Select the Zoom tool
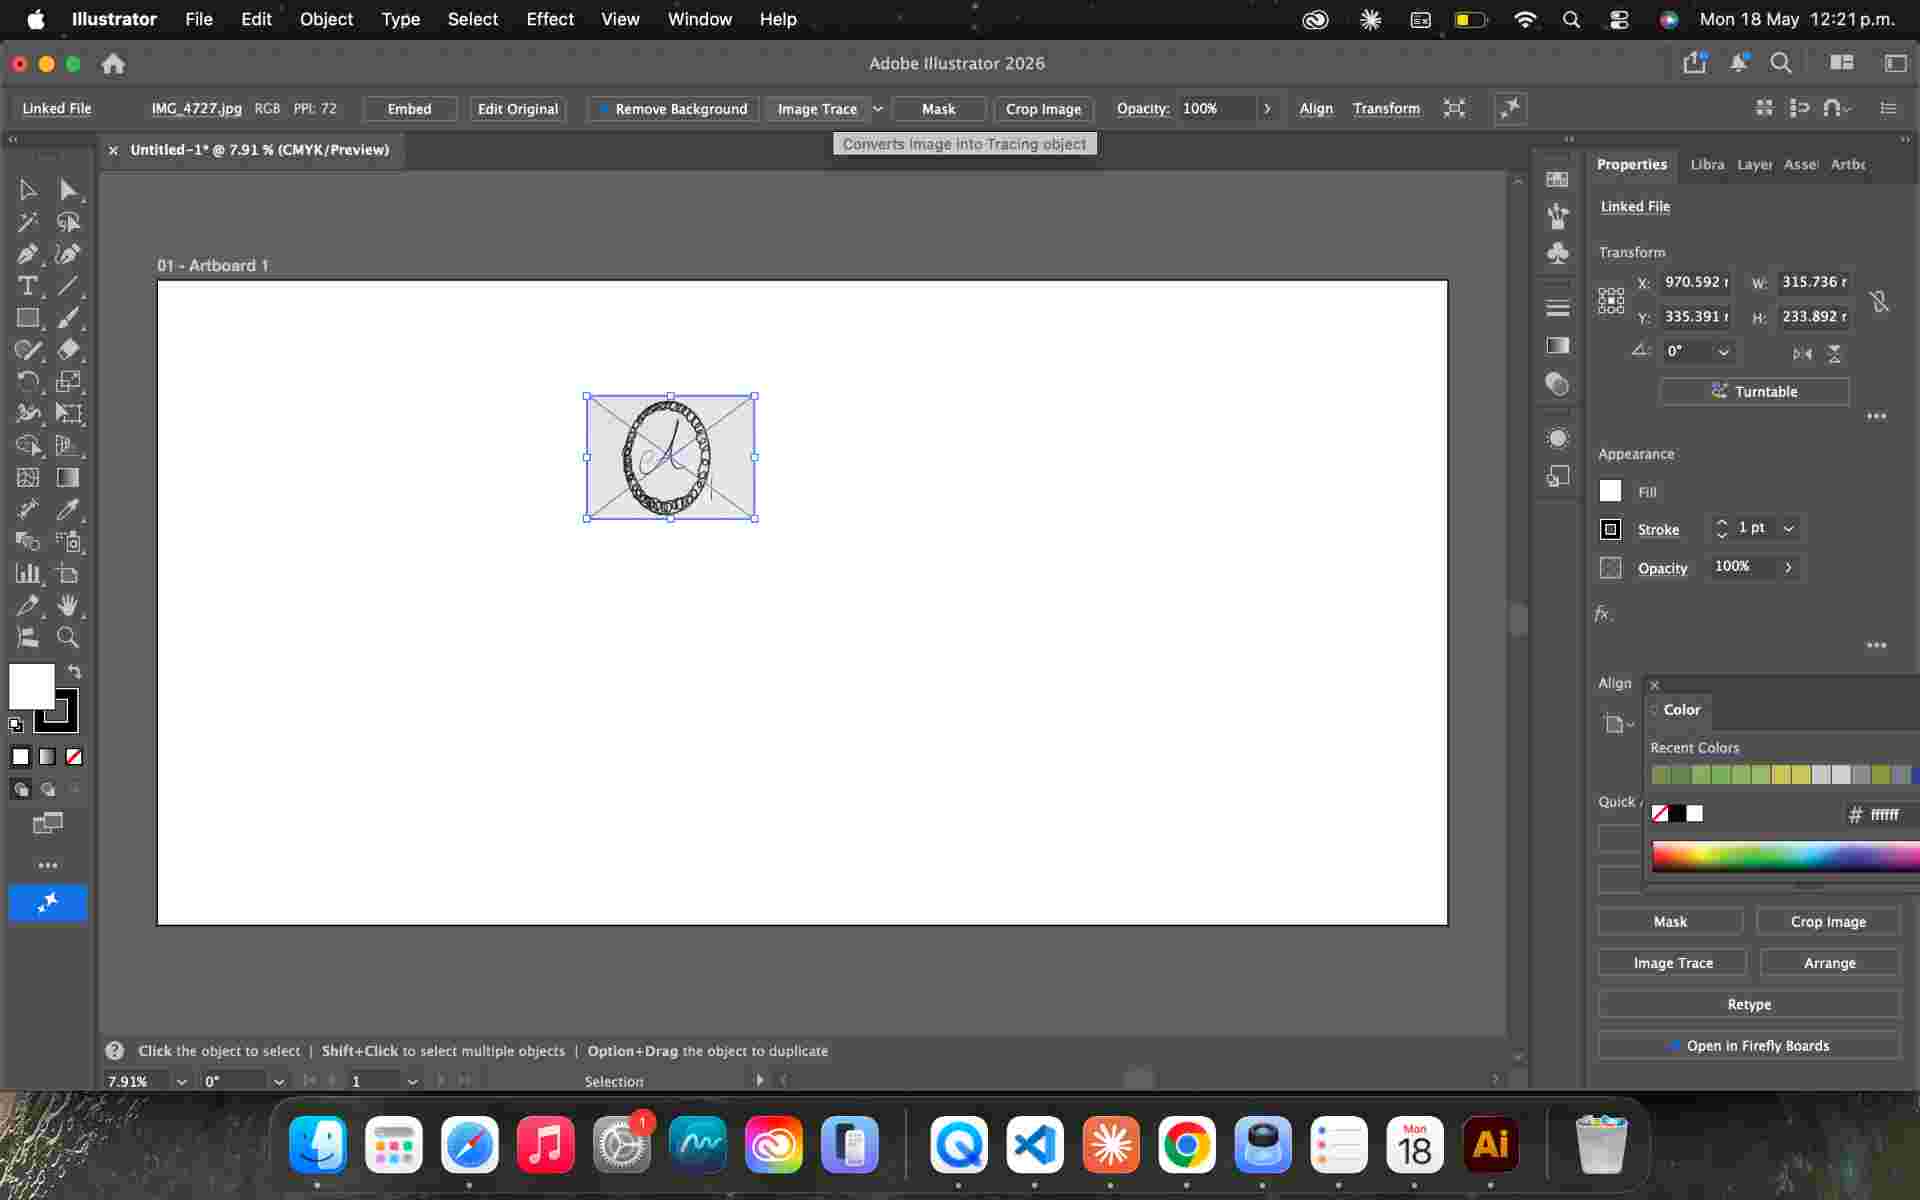1920x1200 pixels. [x=68, y=638]
